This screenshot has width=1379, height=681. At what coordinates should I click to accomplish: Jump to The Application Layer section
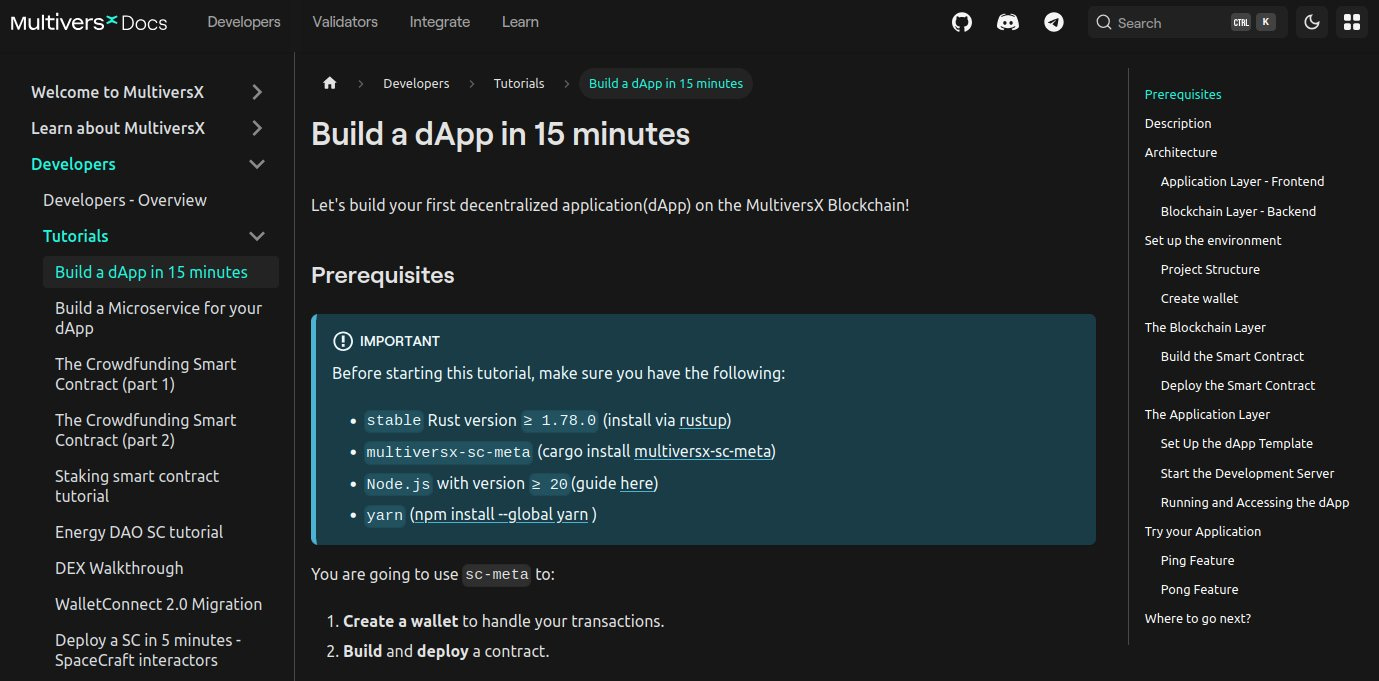tap(1207, 414)
